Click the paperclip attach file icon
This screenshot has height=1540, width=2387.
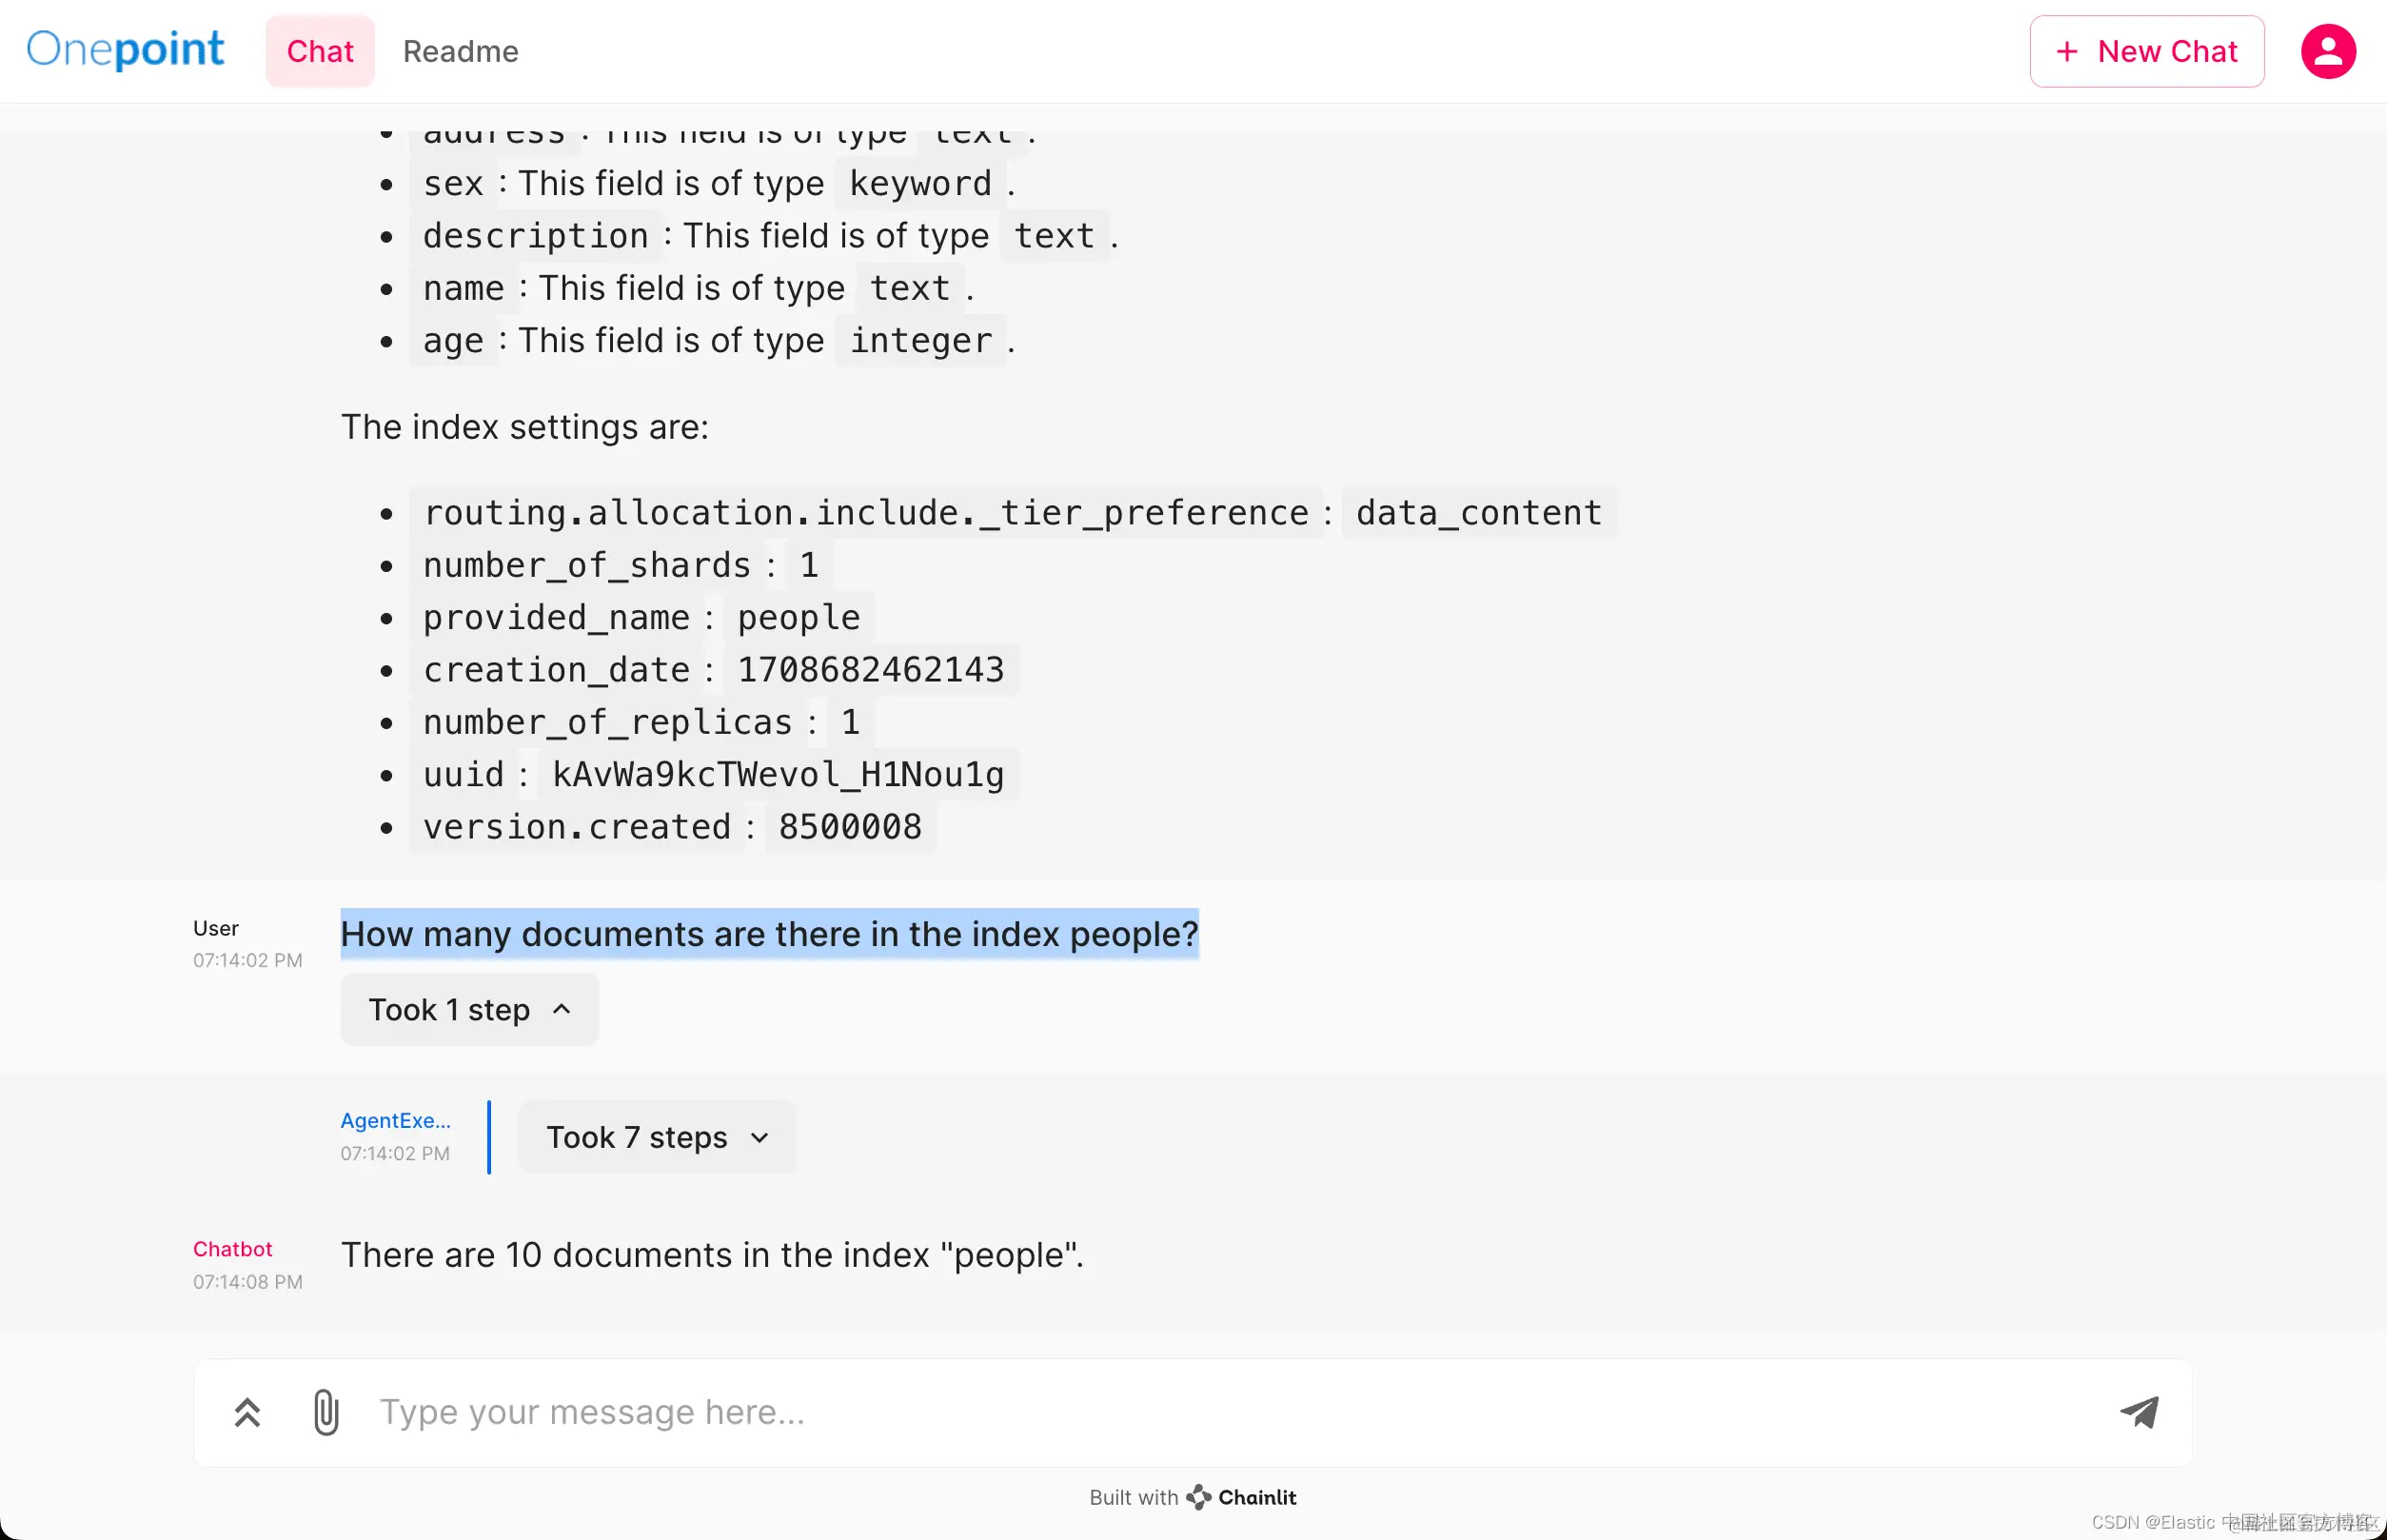pyautogui.click(x=326, y=1411)
